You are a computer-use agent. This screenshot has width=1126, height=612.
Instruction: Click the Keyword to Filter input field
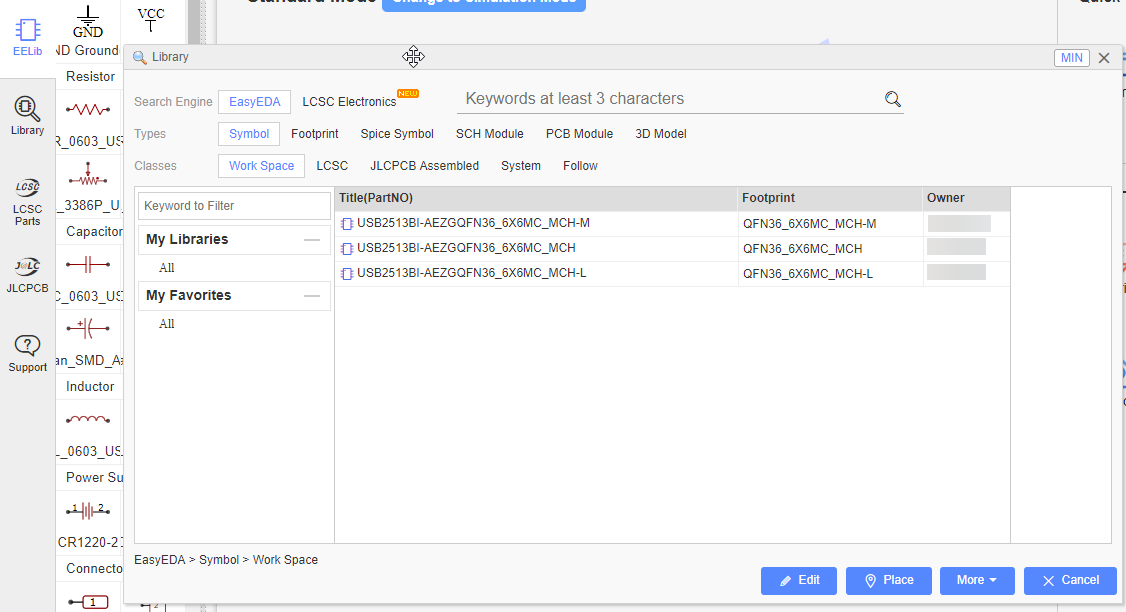click(234, 205)
